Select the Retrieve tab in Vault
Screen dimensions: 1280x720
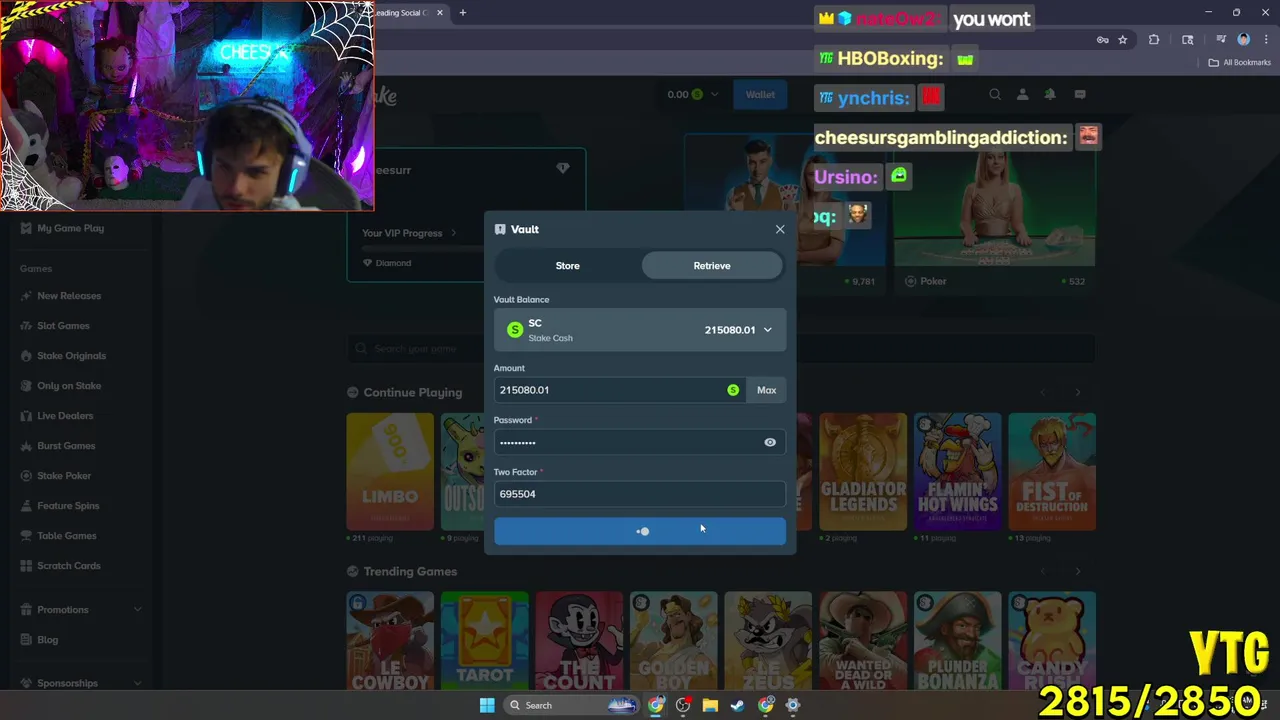pyautogui.click(x=712, y=266)
